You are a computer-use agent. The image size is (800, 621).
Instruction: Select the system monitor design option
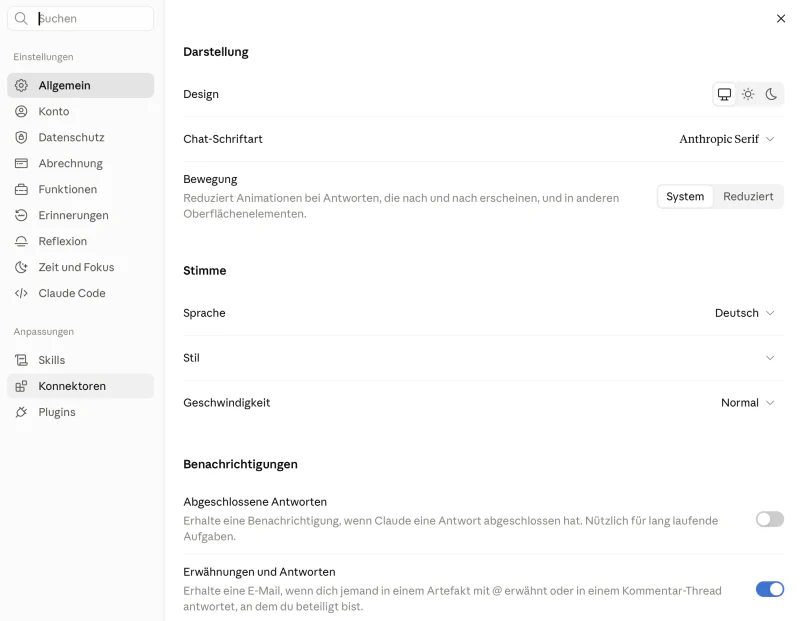724,94
